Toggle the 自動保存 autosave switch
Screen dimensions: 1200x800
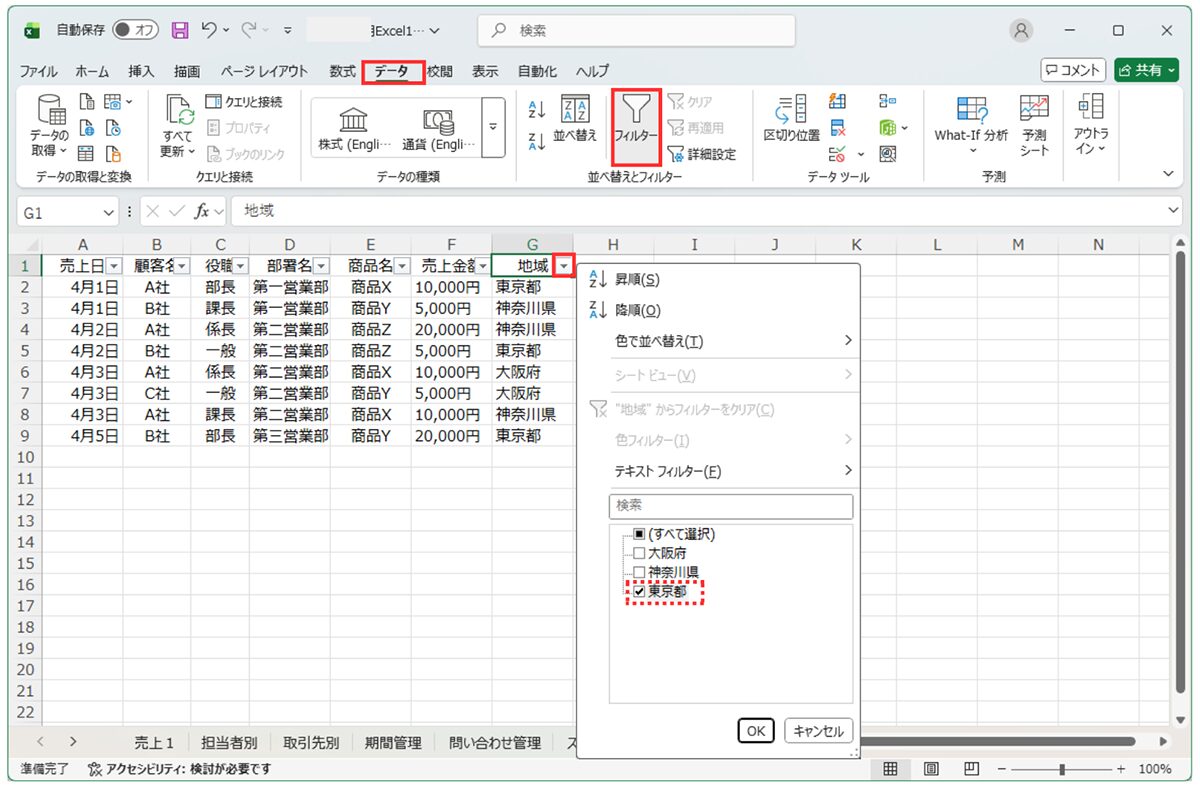(x=134, y=30)
